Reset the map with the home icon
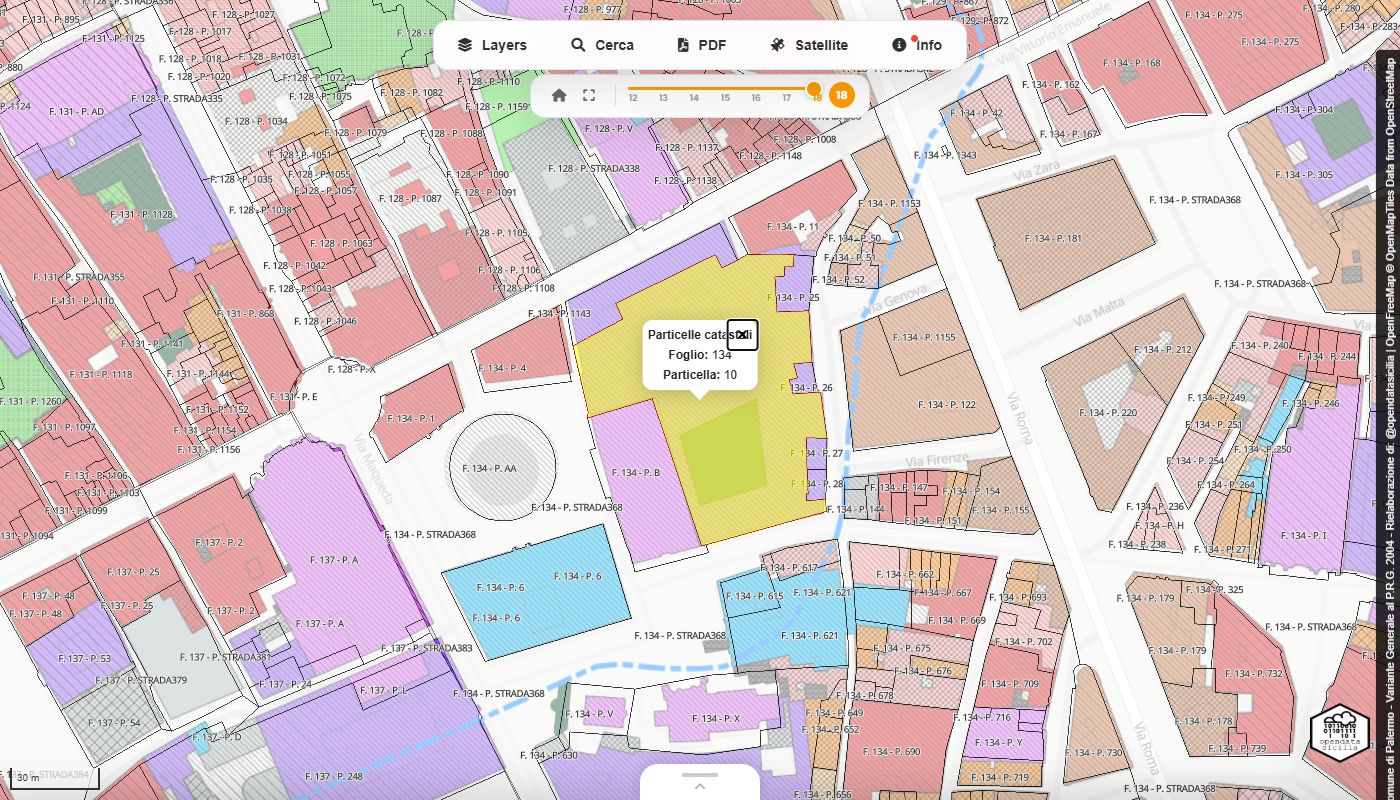Viewport: 1400px width, 800px height. coord(559,95)
